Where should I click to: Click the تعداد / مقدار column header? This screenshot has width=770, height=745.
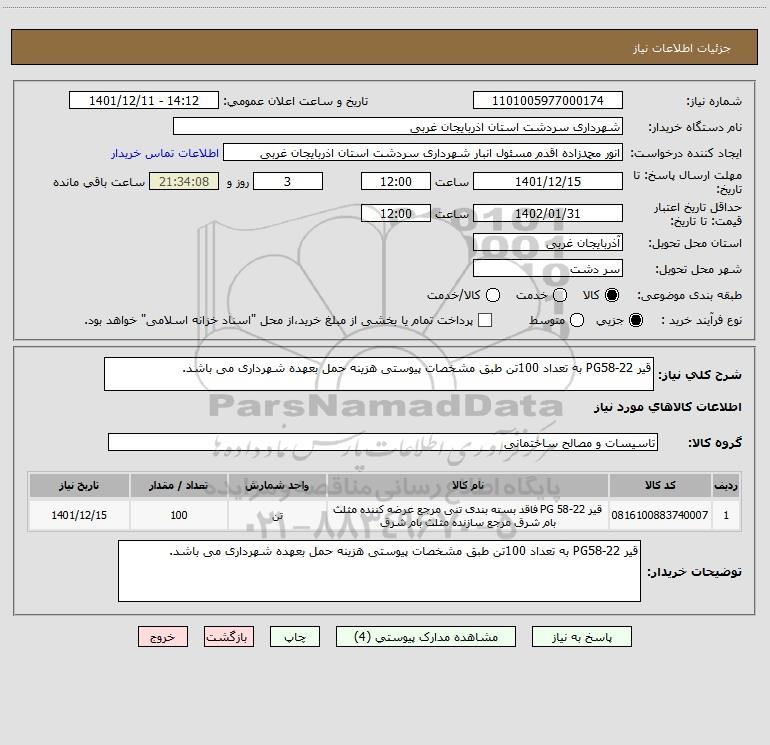pyautogui.click(x=179, y=486)
